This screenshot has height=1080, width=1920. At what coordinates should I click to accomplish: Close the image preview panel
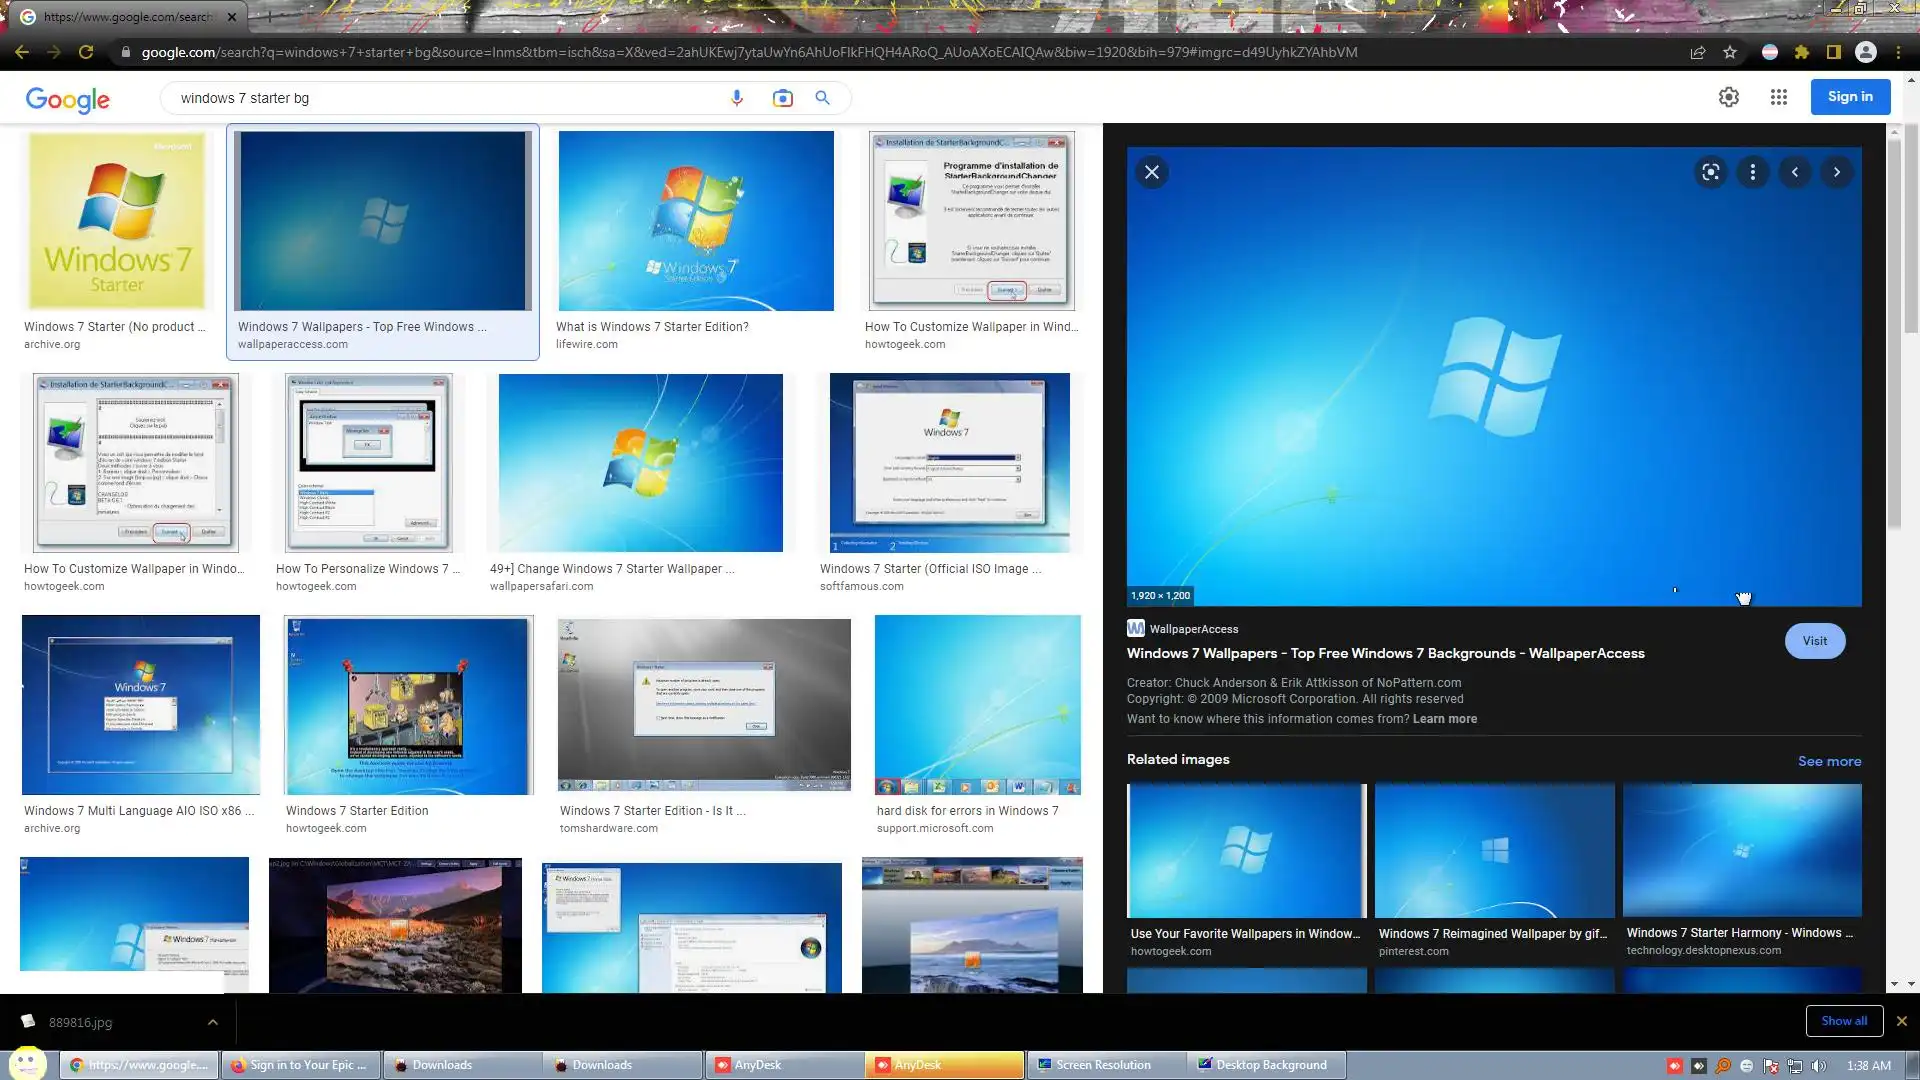pyautogui.click(x=1152, y=172)
